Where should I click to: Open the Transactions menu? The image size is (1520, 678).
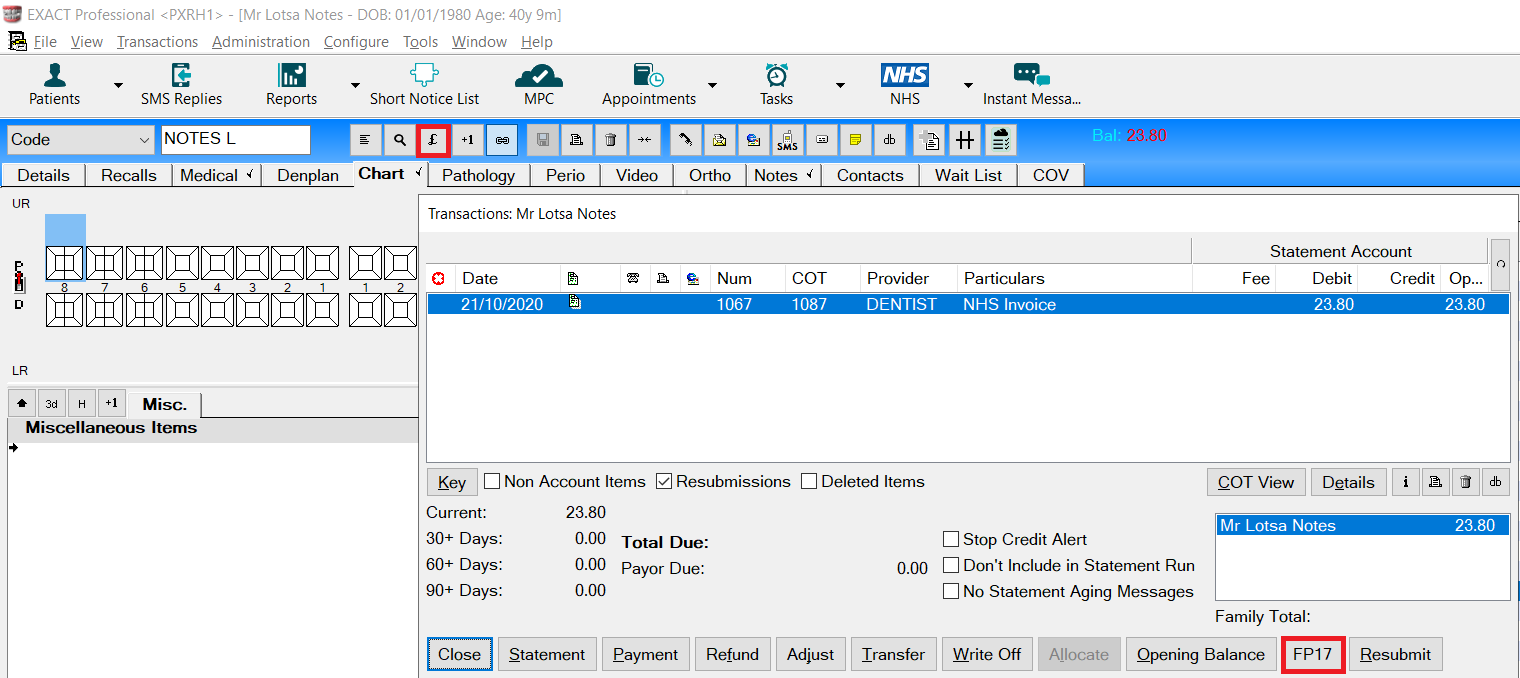(x=157, y=42)
